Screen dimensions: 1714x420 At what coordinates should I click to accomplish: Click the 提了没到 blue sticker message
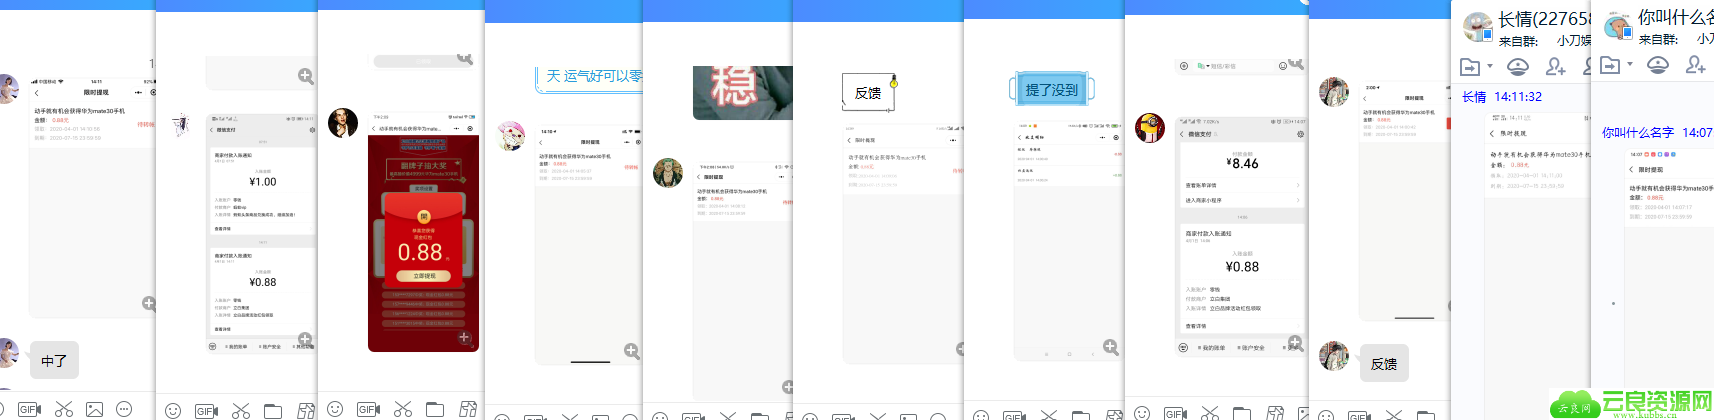(x=1052, y=89)
